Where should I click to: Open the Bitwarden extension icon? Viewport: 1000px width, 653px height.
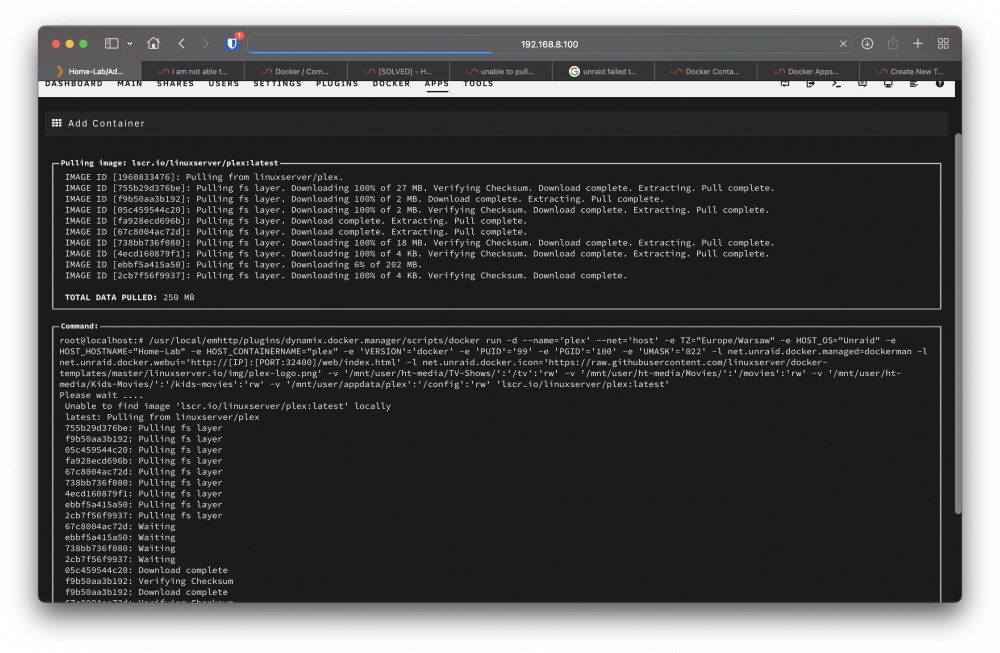tap(232, 43)
